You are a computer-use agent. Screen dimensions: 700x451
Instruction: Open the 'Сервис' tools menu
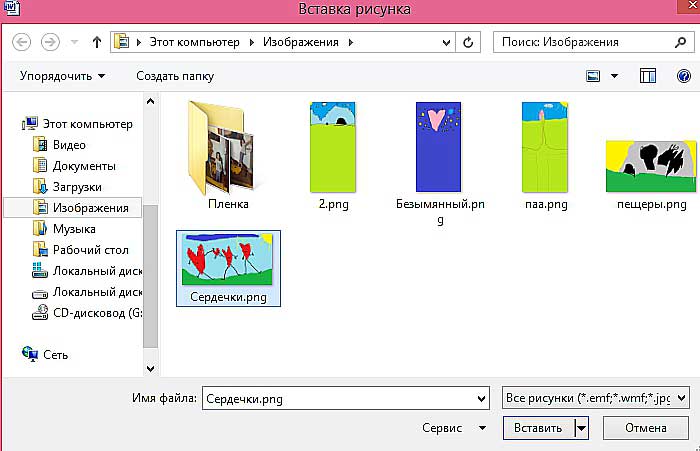(x=454, y=428)
